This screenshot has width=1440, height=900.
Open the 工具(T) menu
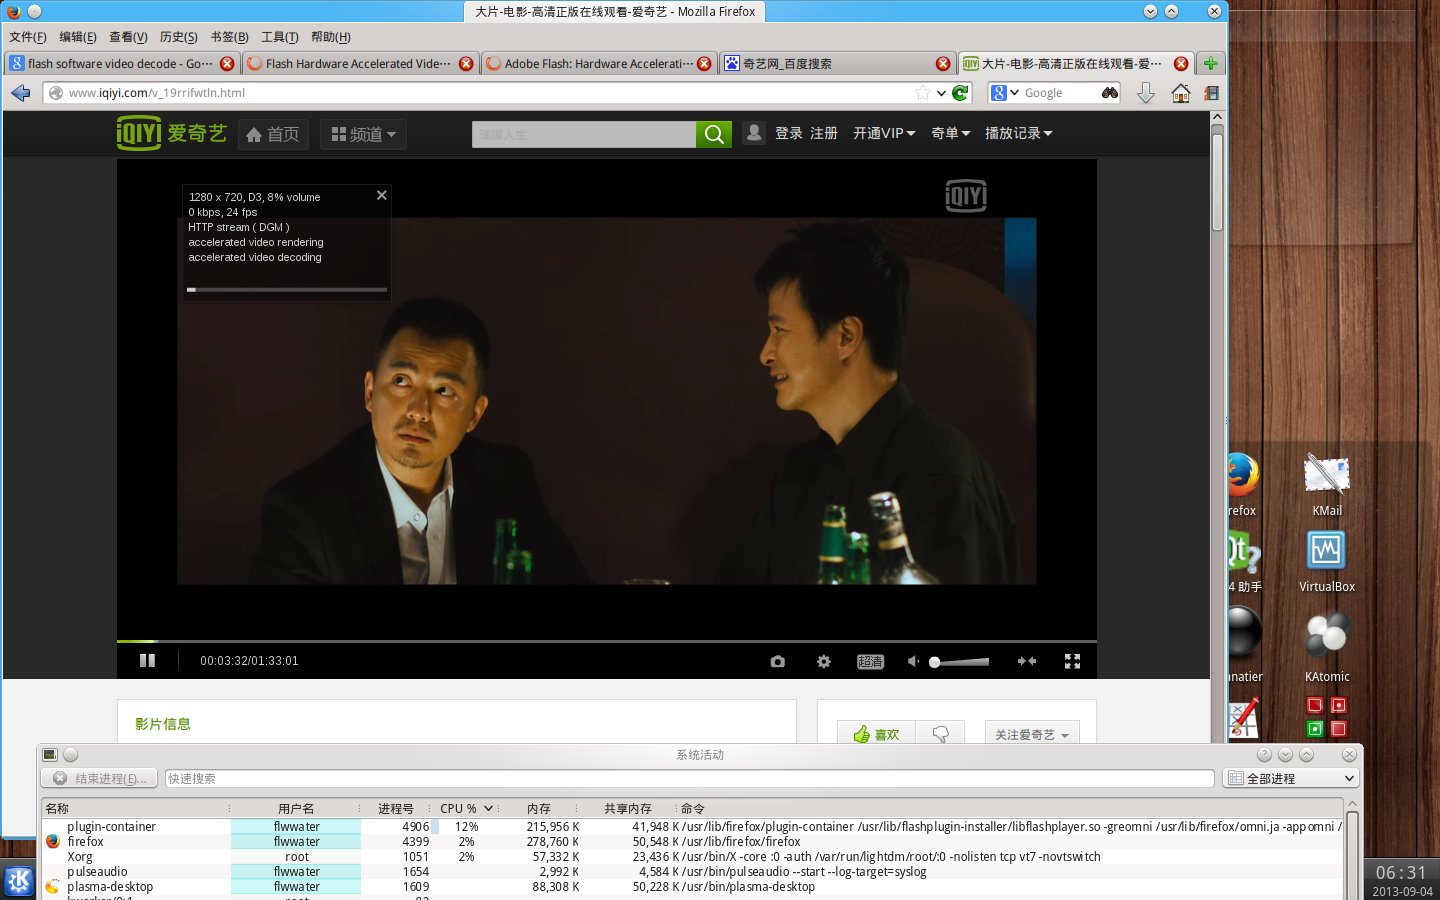click(x=280, y=37)
